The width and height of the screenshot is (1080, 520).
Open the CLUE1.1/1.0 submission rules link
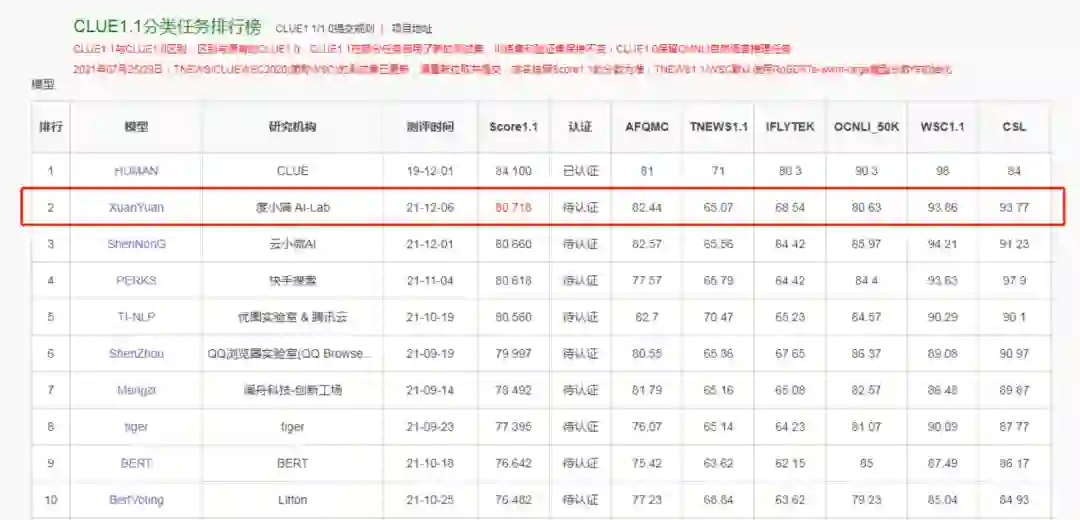324,29
